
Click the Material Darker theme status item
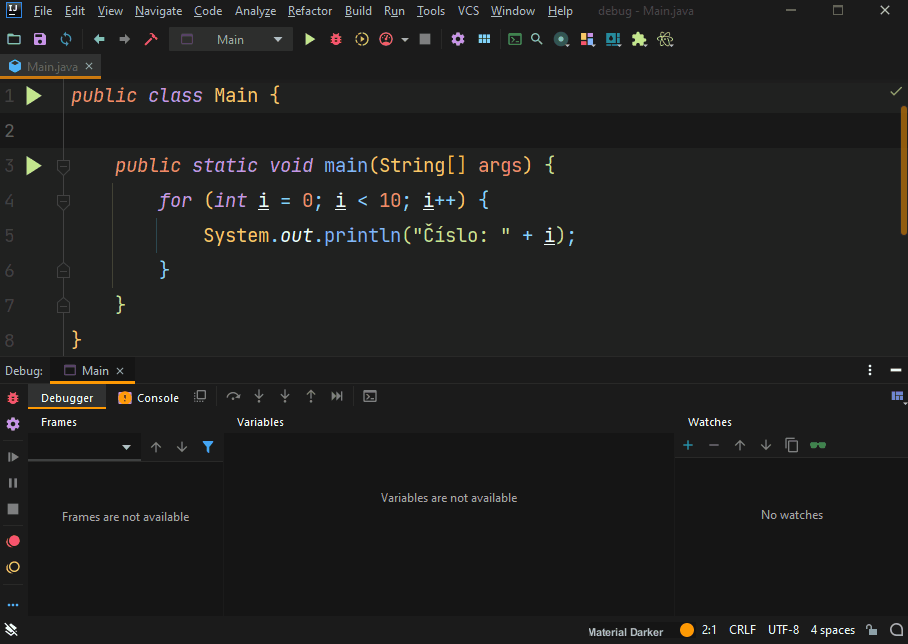tap(625, 632)
